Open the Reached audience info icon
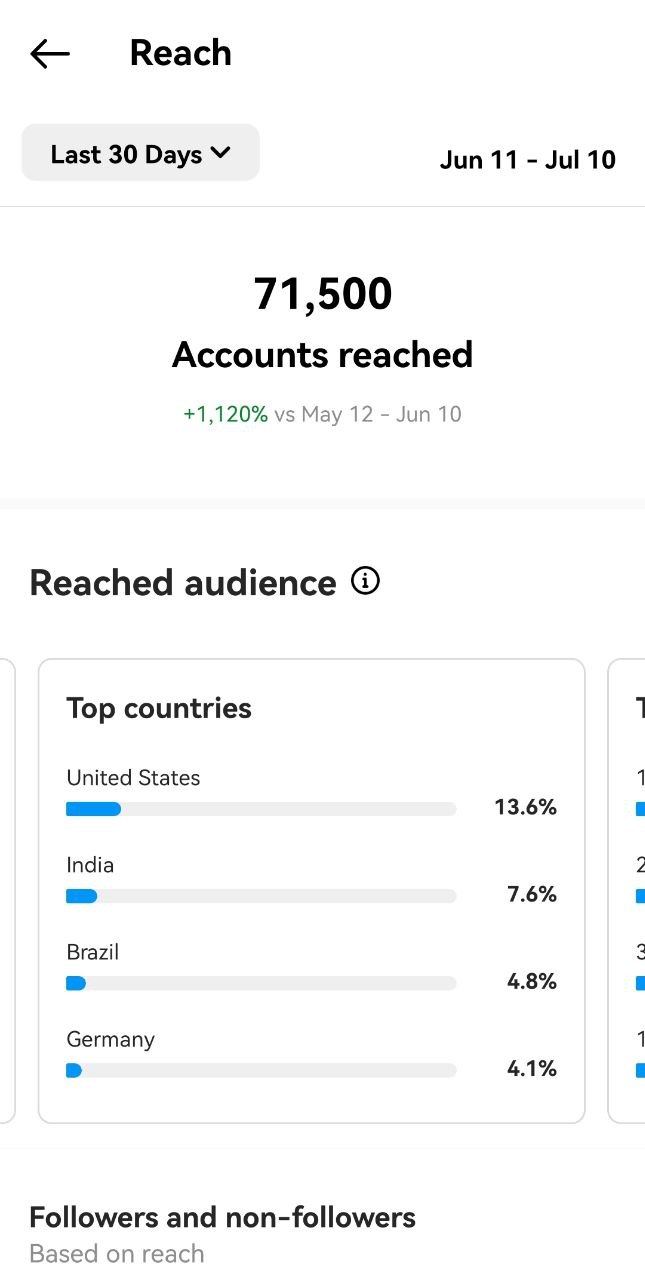The image size is (645, 1280). [366, 581]
